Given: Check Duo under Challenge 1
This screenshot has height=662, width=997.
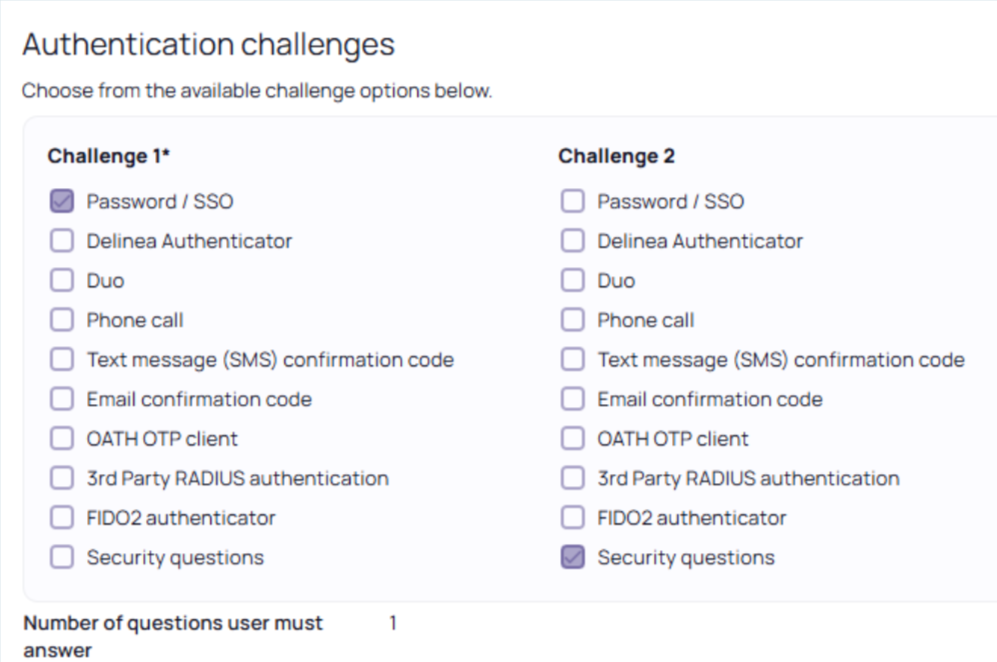Looking at the screenshot, I should [62, 281].
